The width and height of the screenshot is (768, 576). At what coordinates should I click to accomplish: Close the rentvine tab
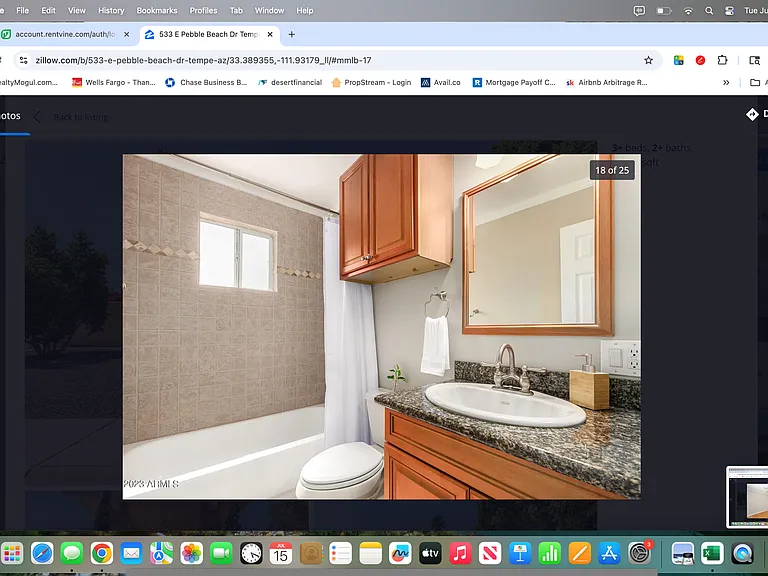pyautogui.click(x=126, y=34)
